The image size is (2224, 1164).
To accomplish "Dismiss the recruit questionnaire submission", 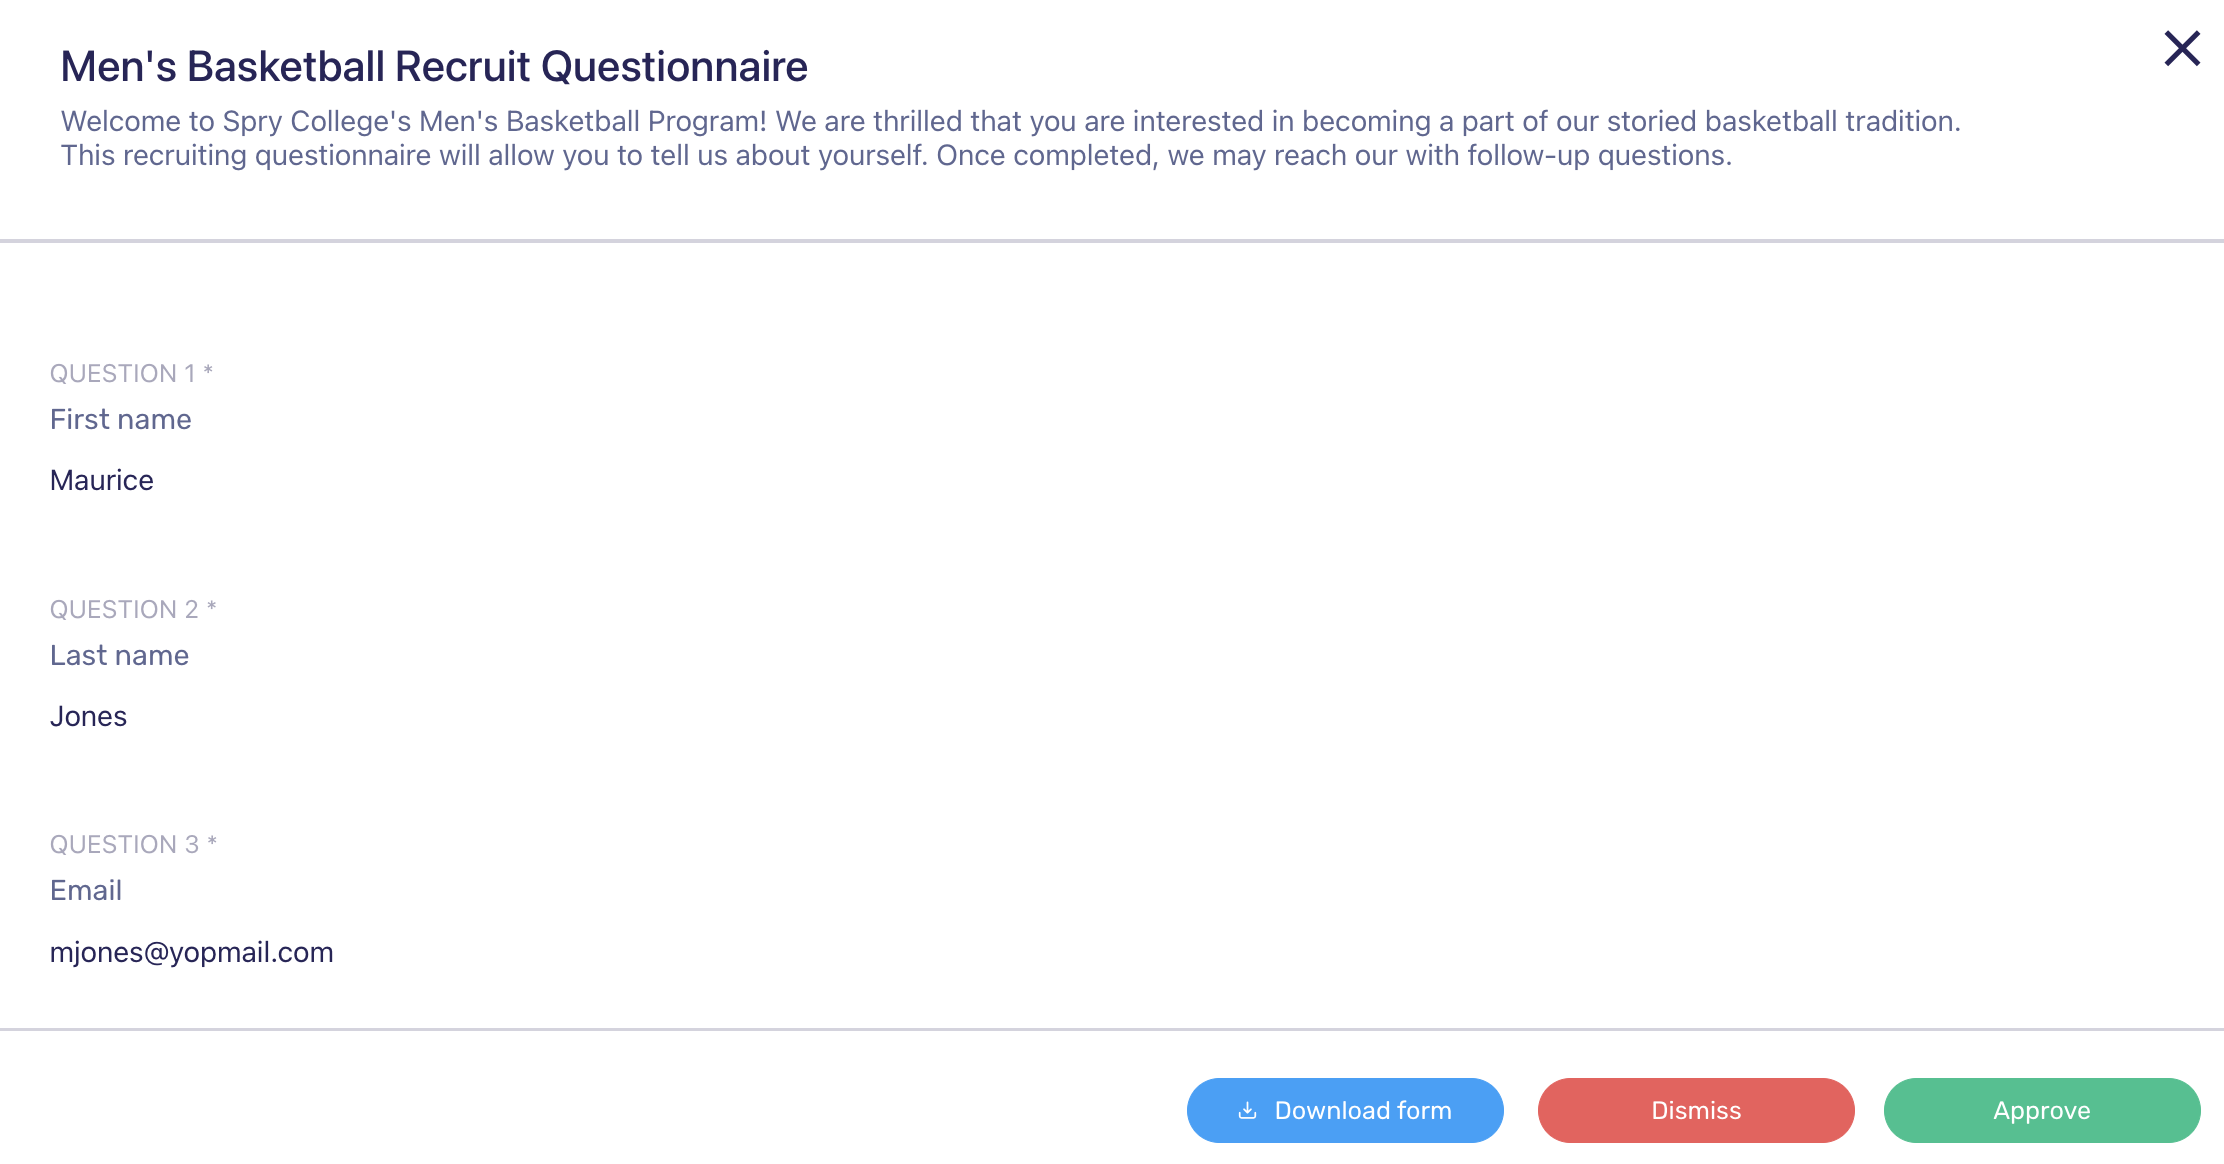I will click(x=1696, y=1110).
